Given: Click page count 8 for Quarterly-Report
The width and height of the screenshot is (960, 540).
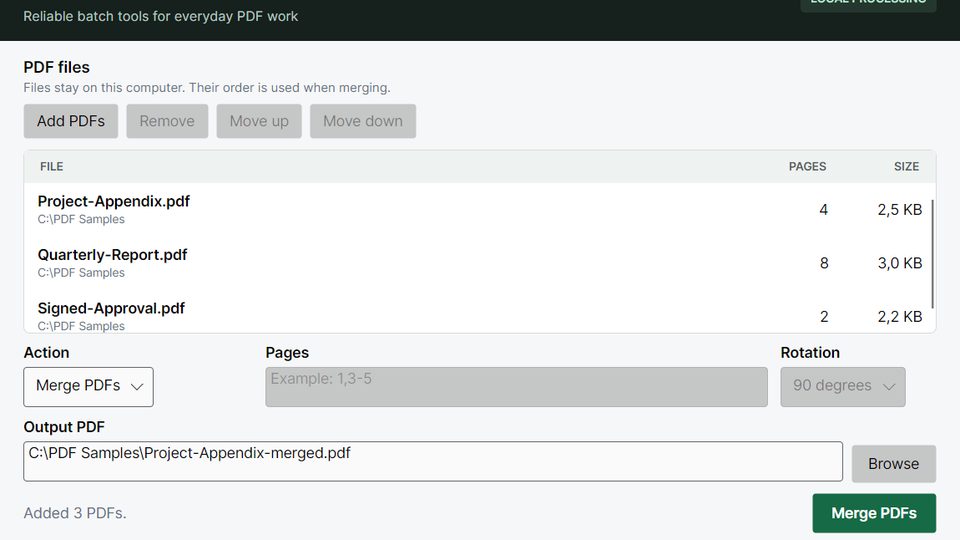Looking at the screenshot, I should (824, 263).
